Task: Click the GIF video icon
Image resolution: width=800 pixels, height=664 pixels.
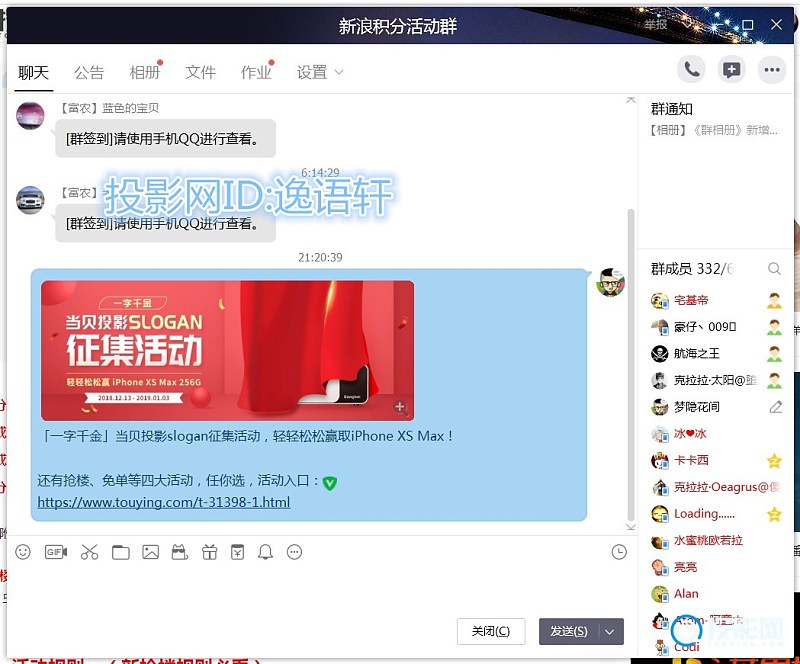Action: click(56, 552)
